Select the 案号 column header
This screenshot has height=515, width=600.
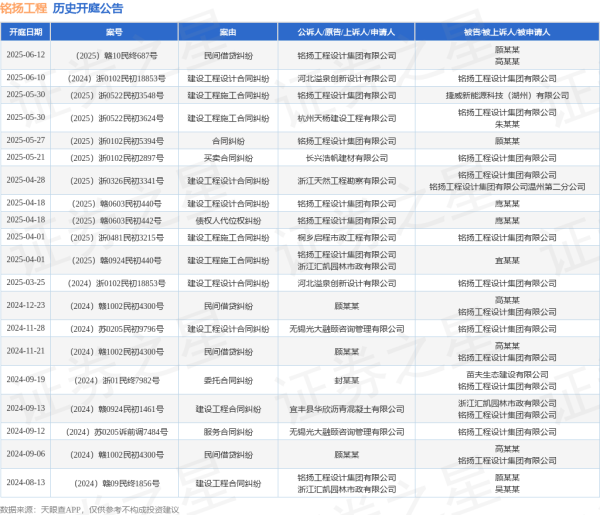point(114,32)
